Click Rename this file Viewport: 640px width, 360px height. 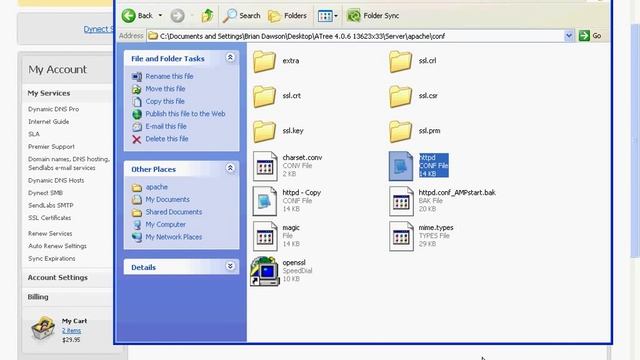coord(169,76)
